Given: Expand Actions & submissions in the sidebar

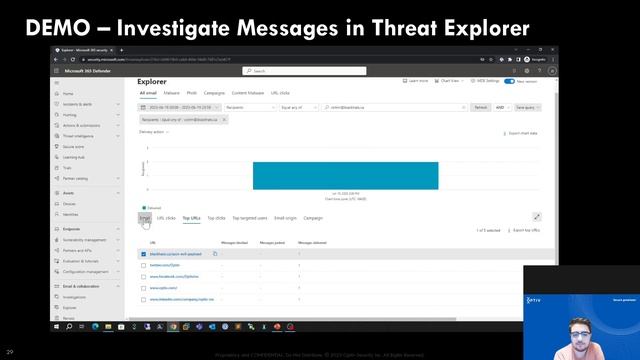Looking at the screenshot, I should [x=118, y=125].
